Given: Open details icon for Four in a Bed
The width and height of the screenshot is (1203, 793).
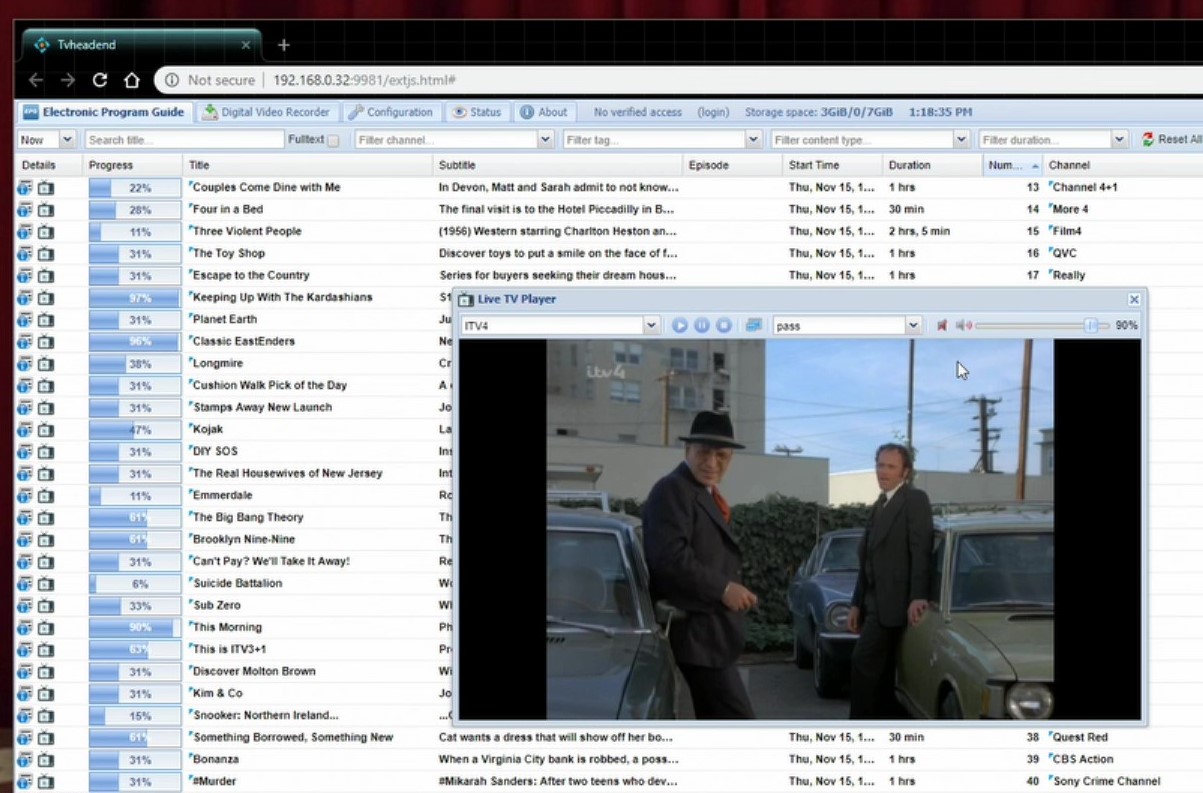Looking at the screenshot, I should point(25,209).
